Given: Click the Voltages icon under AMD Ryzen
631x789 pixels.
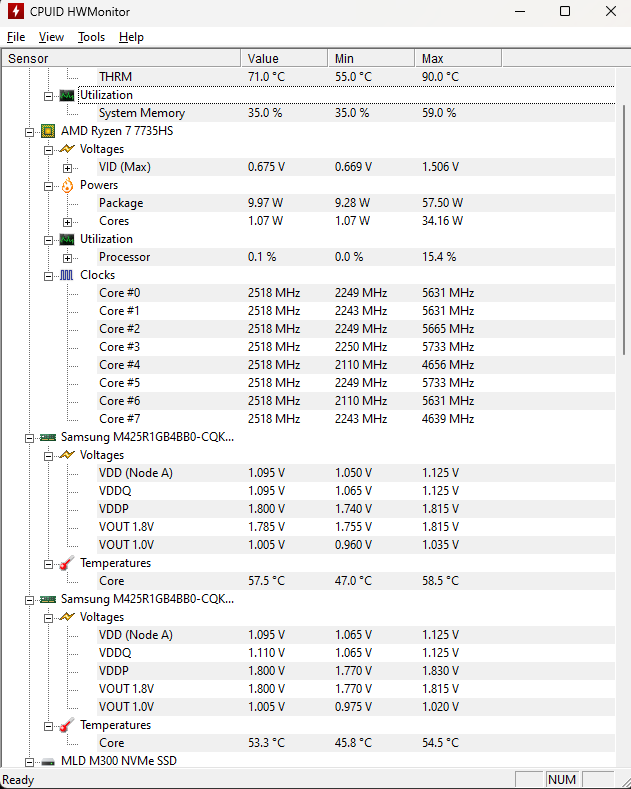Looking at the screenshot, I should (67, 149).
